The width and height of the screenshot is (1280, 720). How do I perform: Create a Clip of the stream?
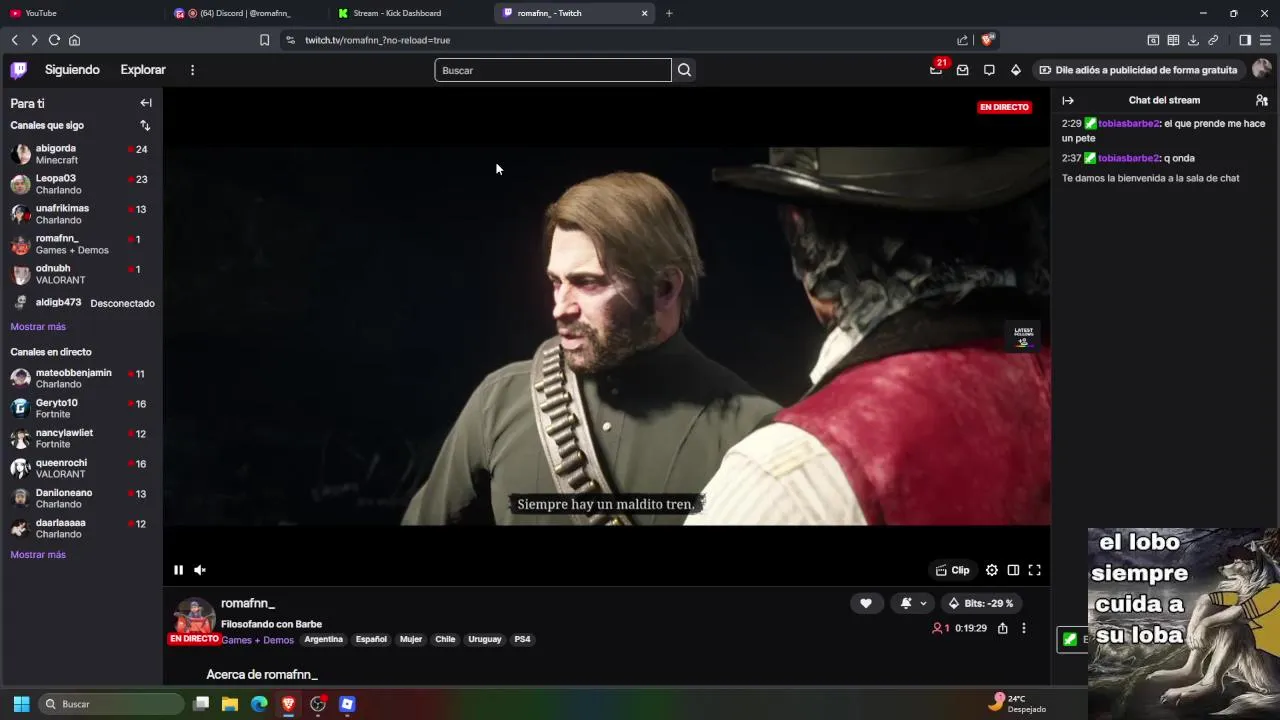click(x=952, y=570)
